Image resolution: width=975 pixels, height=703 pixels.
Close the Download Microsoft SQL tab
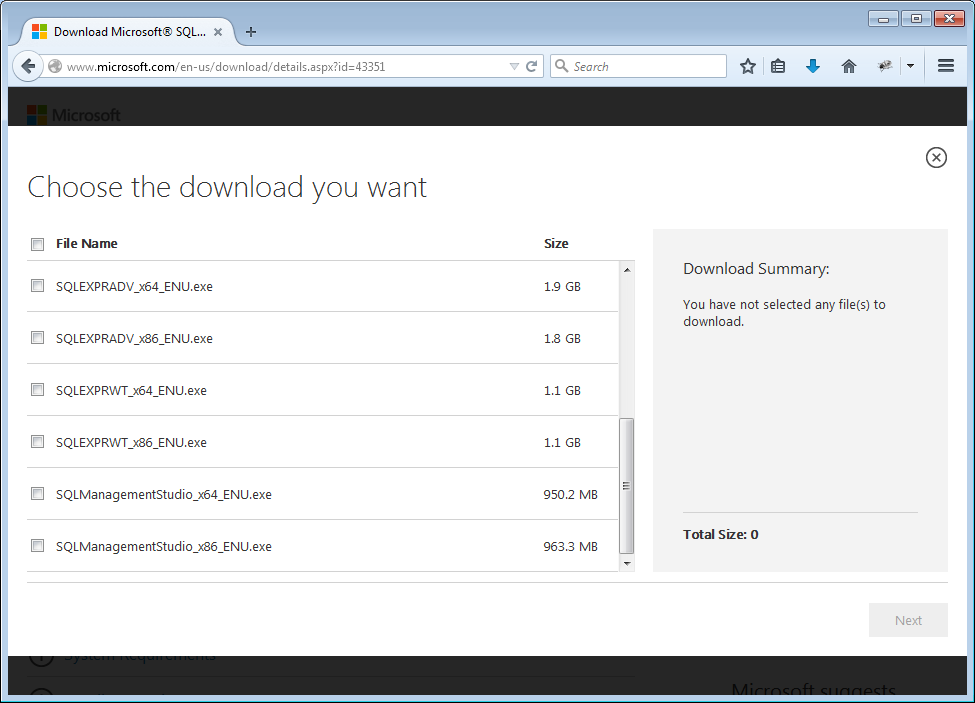(x=218, y=32)
